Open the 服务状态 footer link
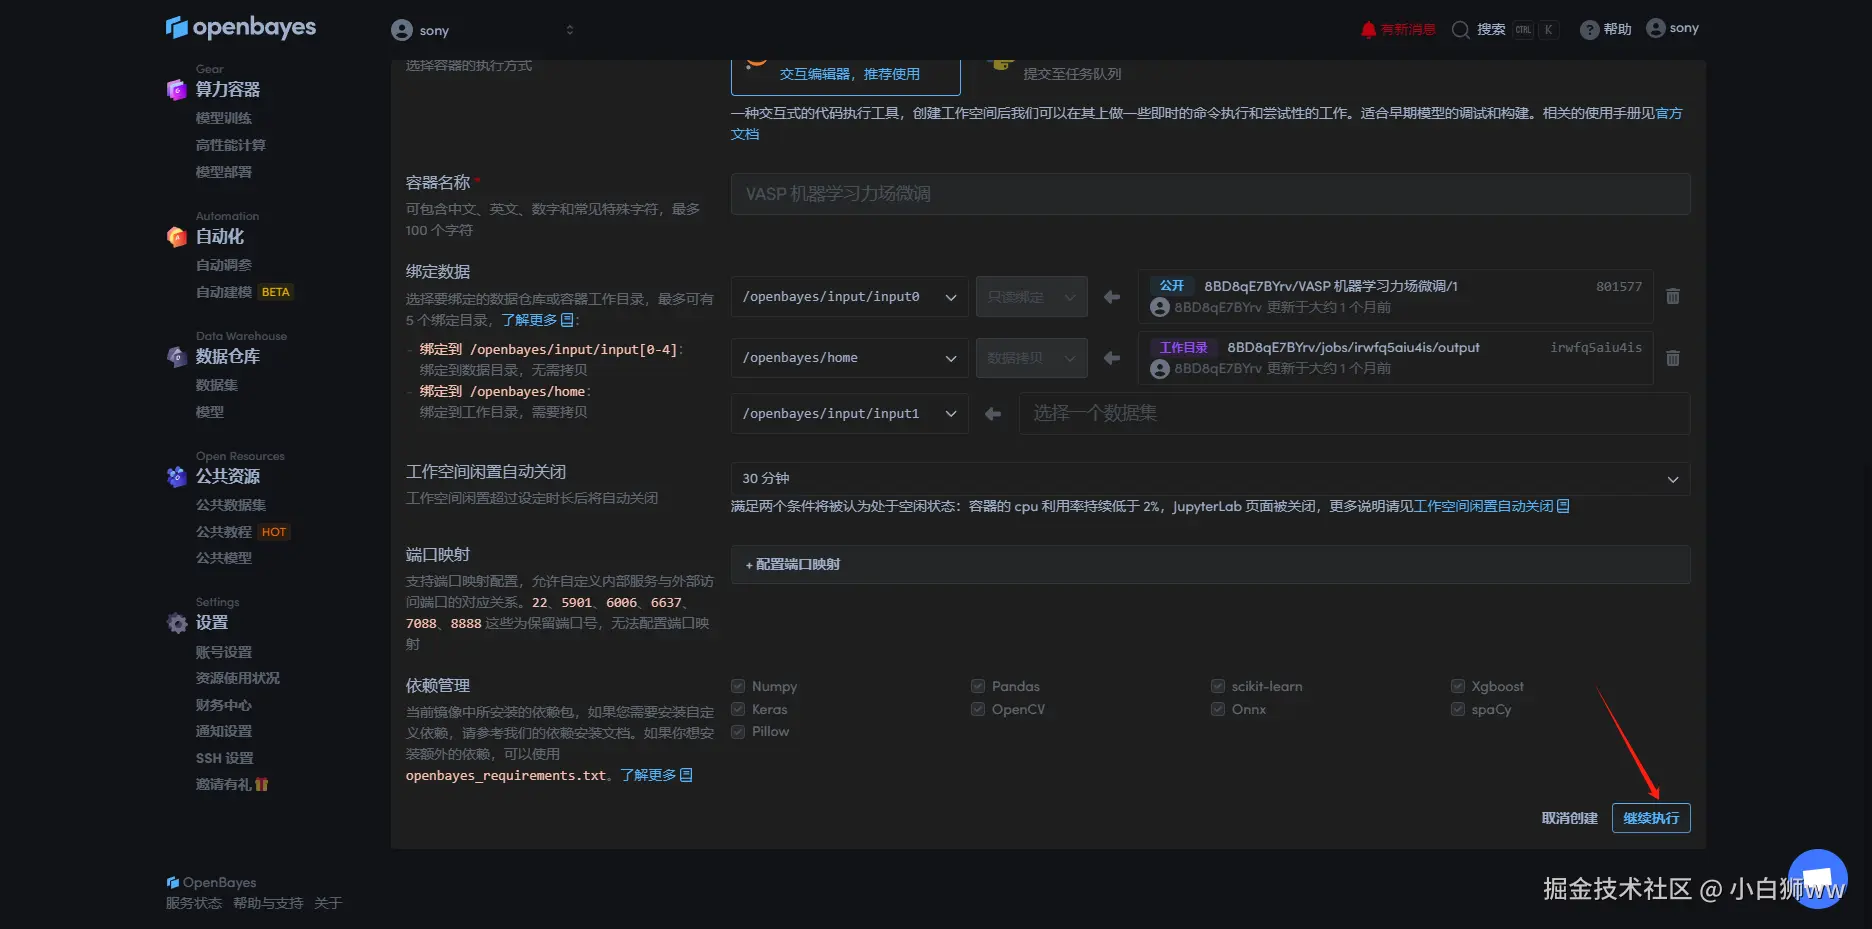1872x929 pixels. tap(194, 903)
